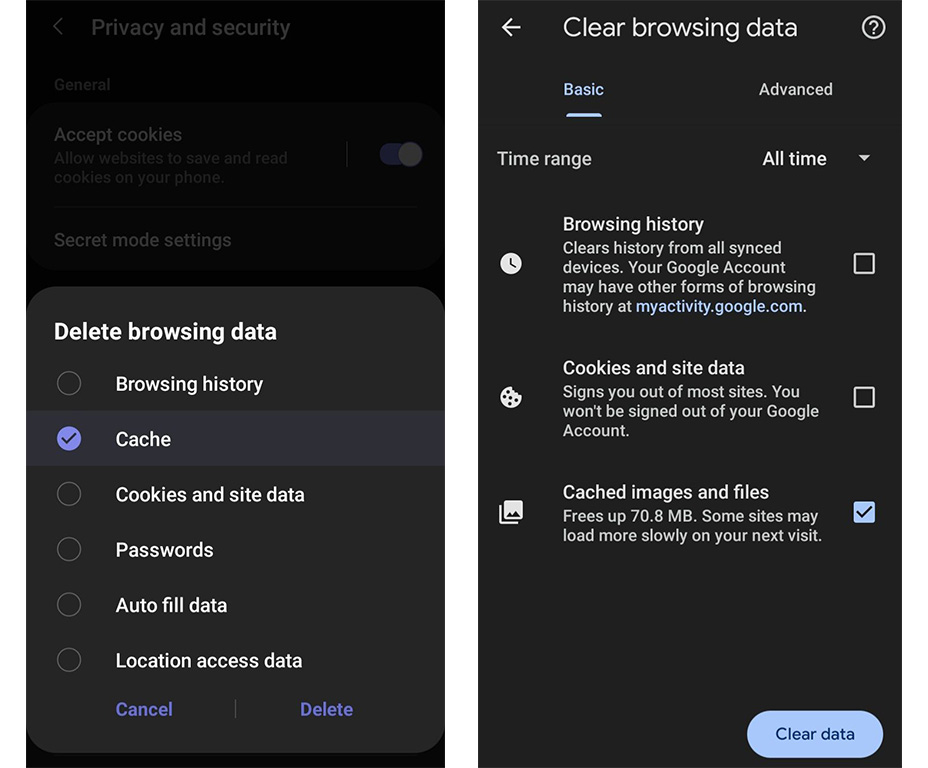Toggle the Accept cookies switch
Viewport: 928px width, 768px height.
tap(401, 155)
